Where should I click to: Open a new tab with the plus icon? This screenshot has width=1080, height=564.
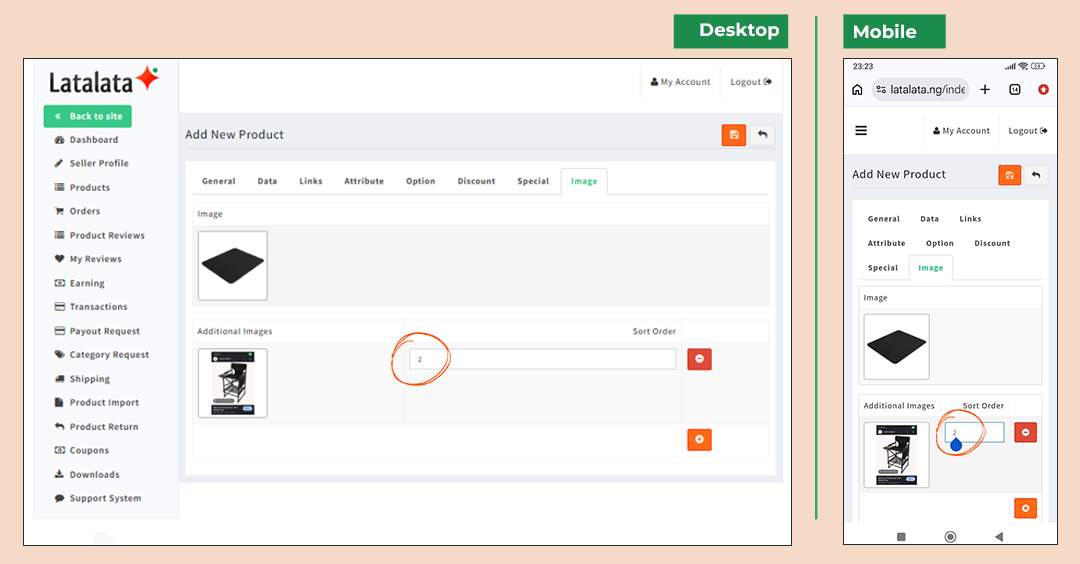tap(985, 90)
